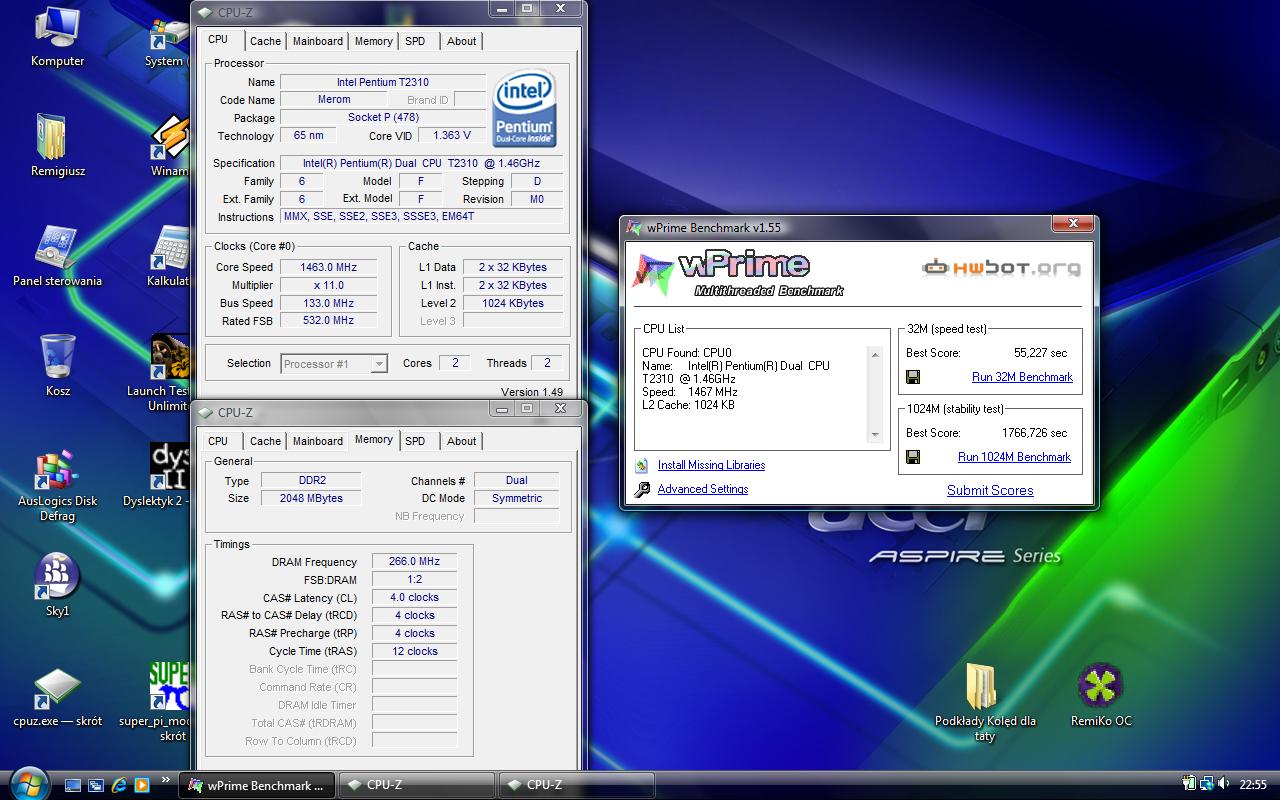Image resolution: width=1280 pixels, height=800 pixels.
Task: Open the Windows Start orb
Action: click(x=27, y=782)
